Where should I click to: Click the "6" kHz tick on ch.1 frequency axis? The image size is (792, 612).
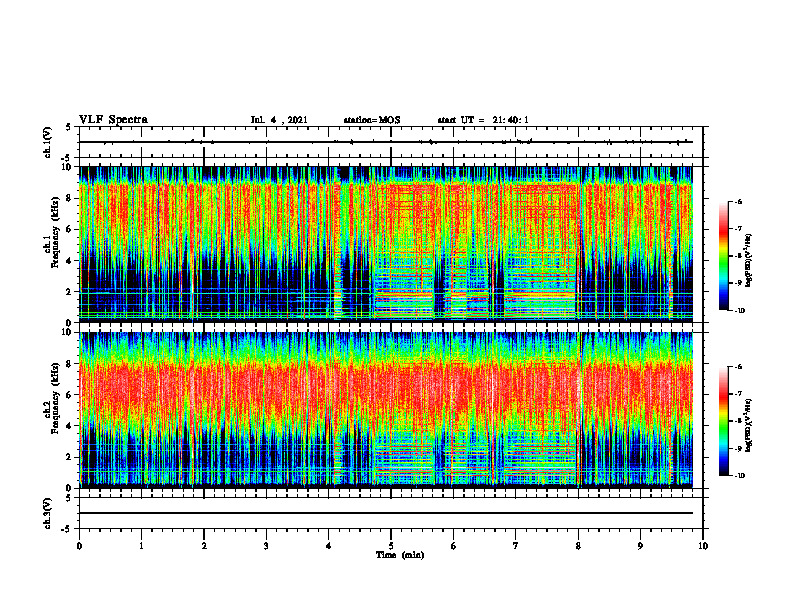70,229
